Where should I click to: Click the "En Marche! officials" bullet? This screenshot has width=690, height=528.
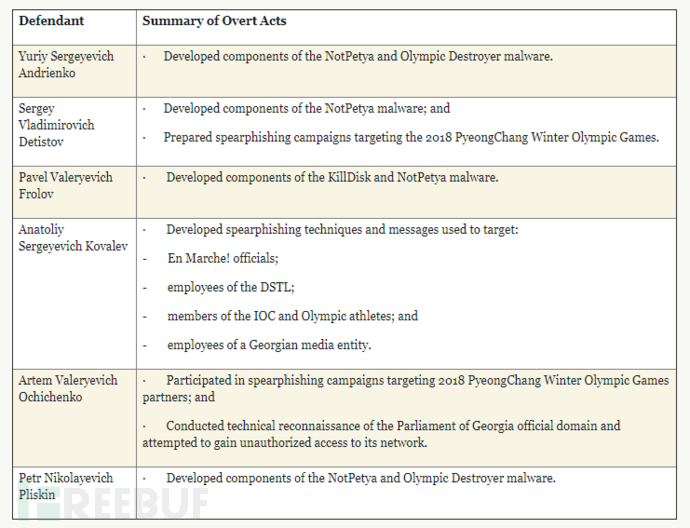(x=222, y=258)
